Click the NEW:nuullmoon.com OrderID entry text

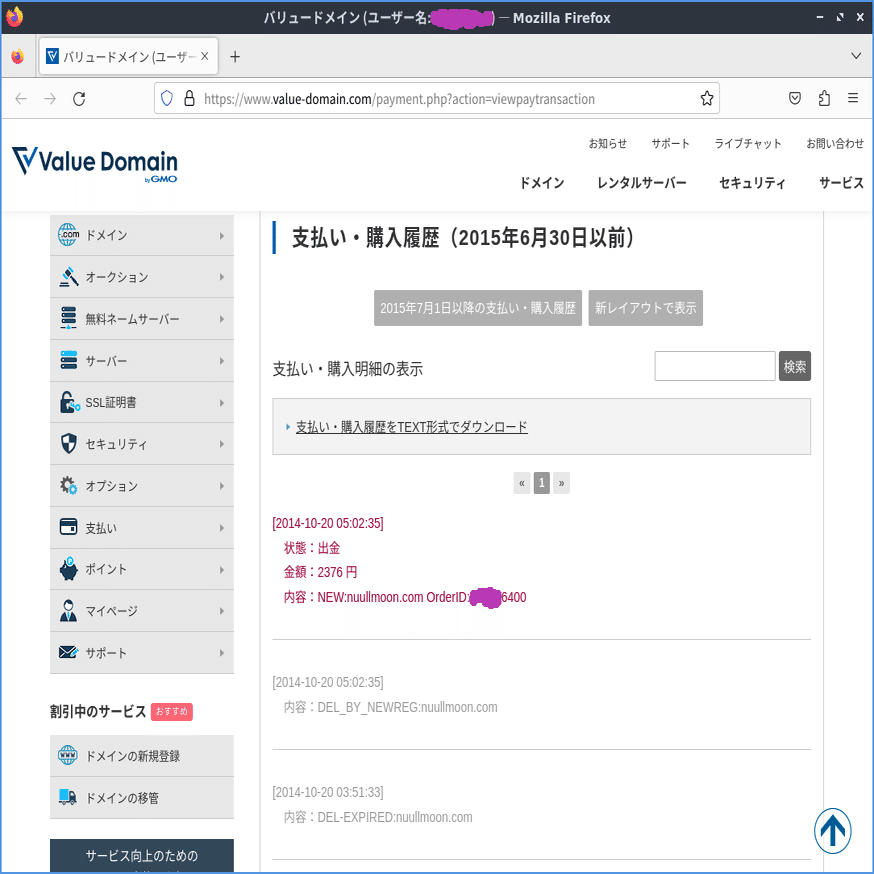[422, 597]
